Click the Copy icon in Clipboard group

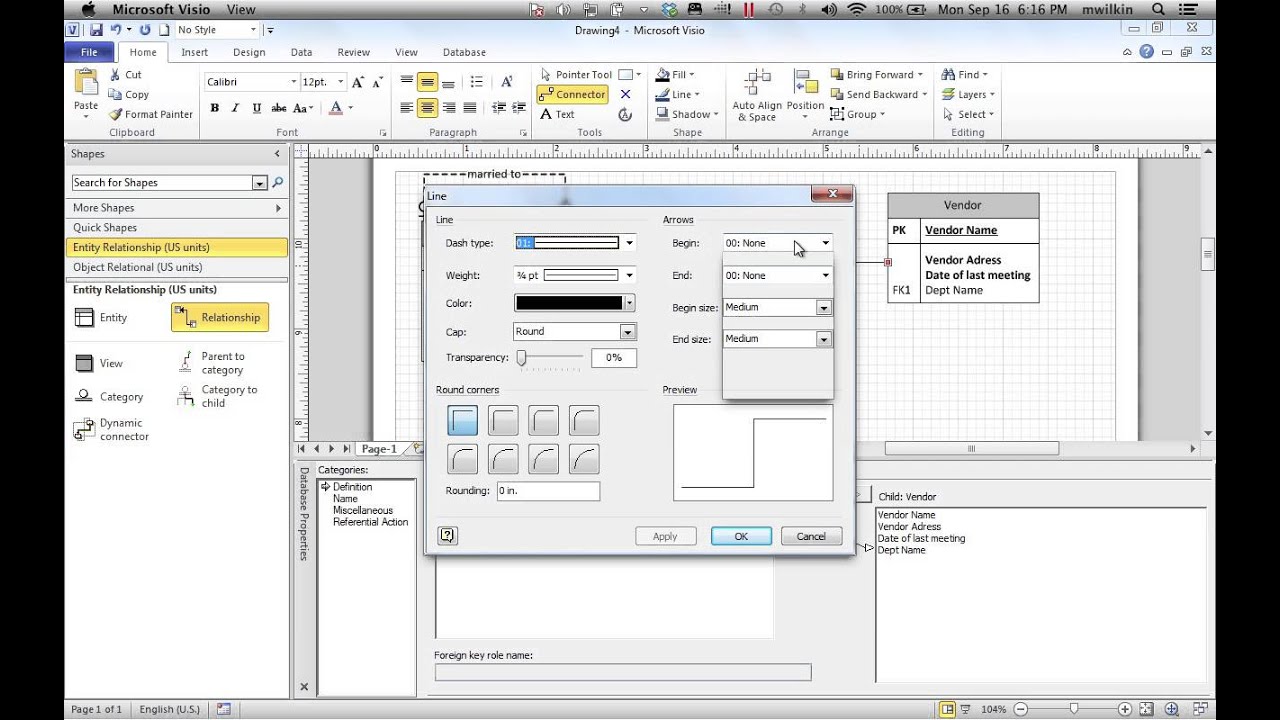pyautogui.click(x=114, y=94)
